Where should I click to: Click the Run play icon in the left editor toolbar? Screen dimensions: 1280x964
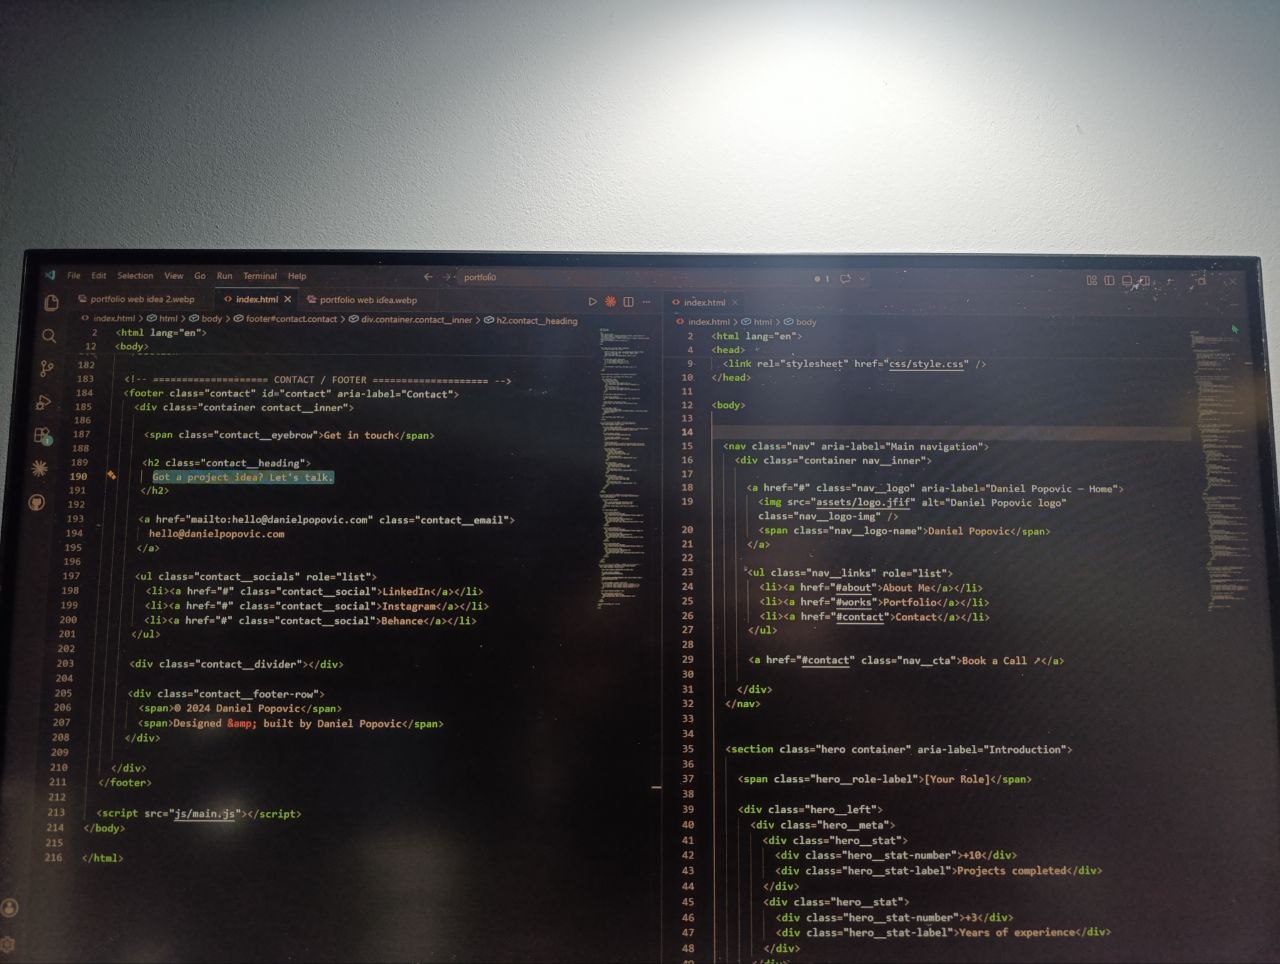click(x=592, y=301)
